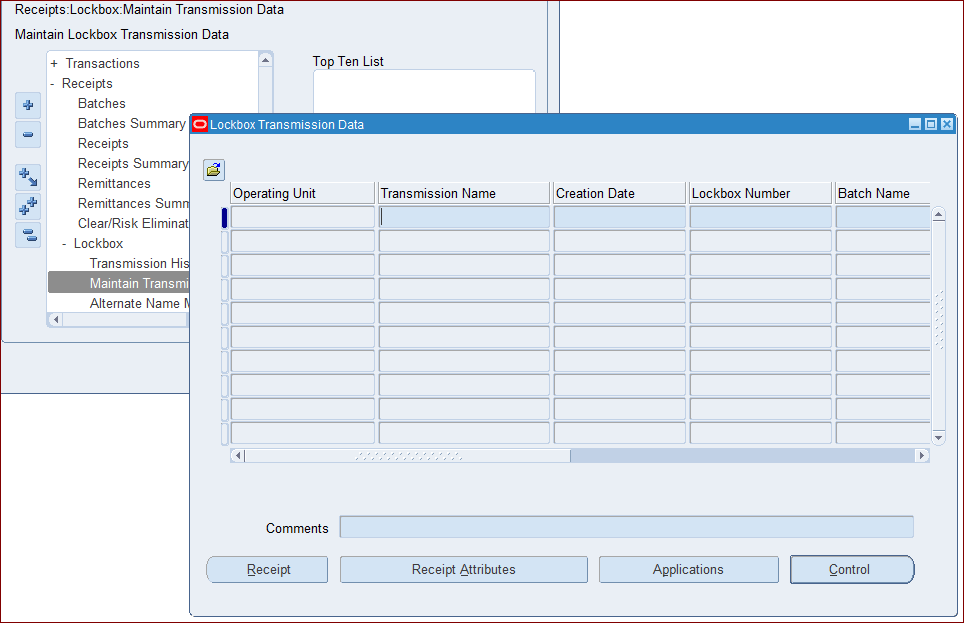Collapse the Lockbox tree branch
964x623 pixels.
tap(64, 243)
